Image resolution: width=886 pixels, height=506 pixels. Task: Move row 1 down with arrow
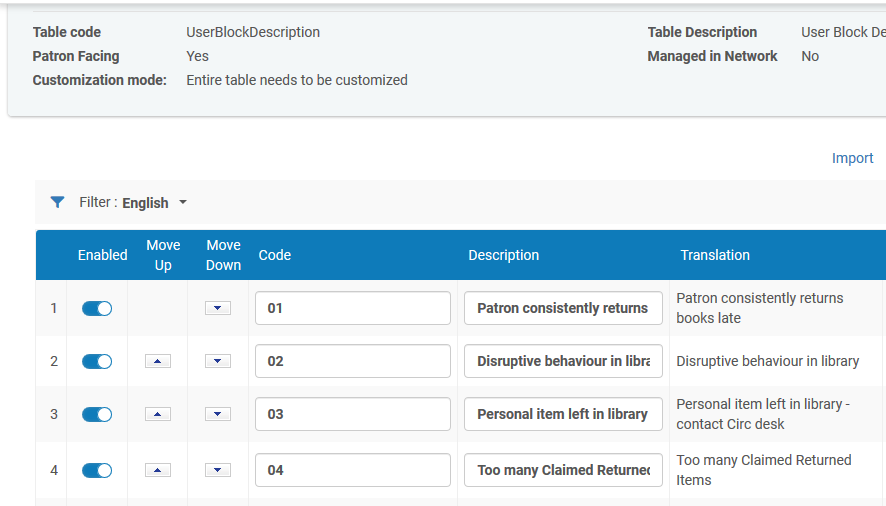click(x=218, y=308)
